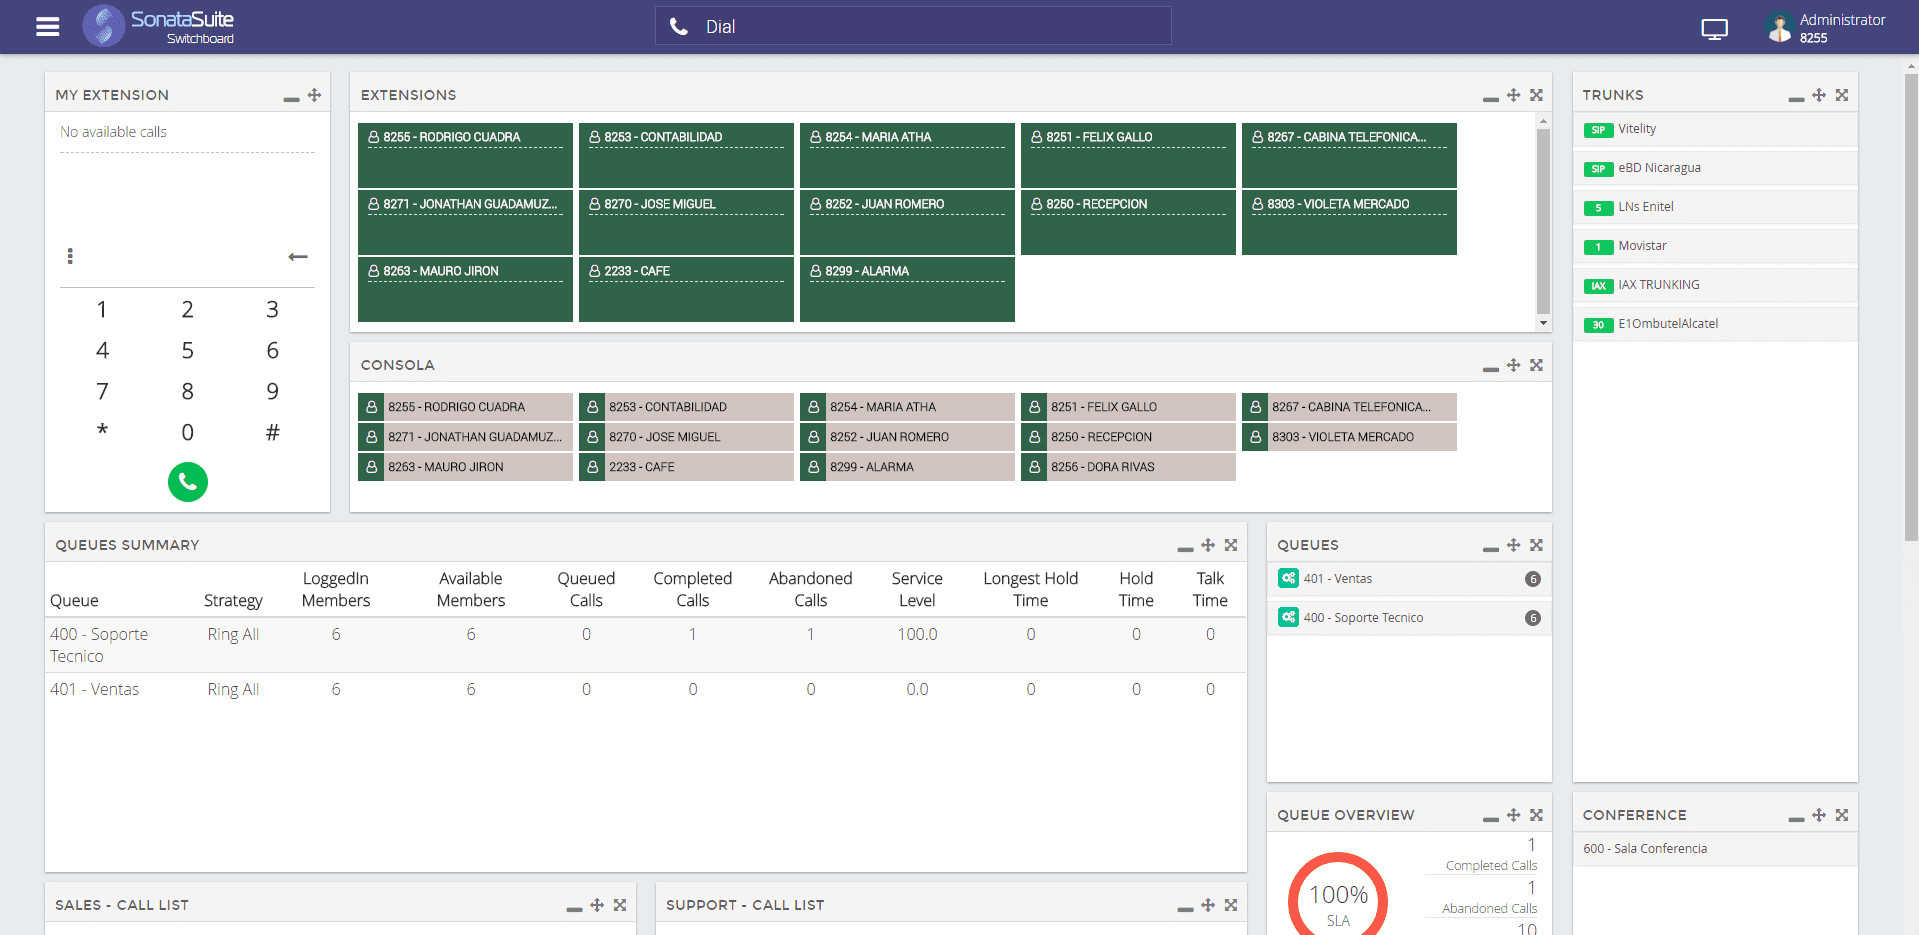The width and height of the screenshot is (1919, 935).
Task: Click the SonataSuite logo
Action: 158,26
